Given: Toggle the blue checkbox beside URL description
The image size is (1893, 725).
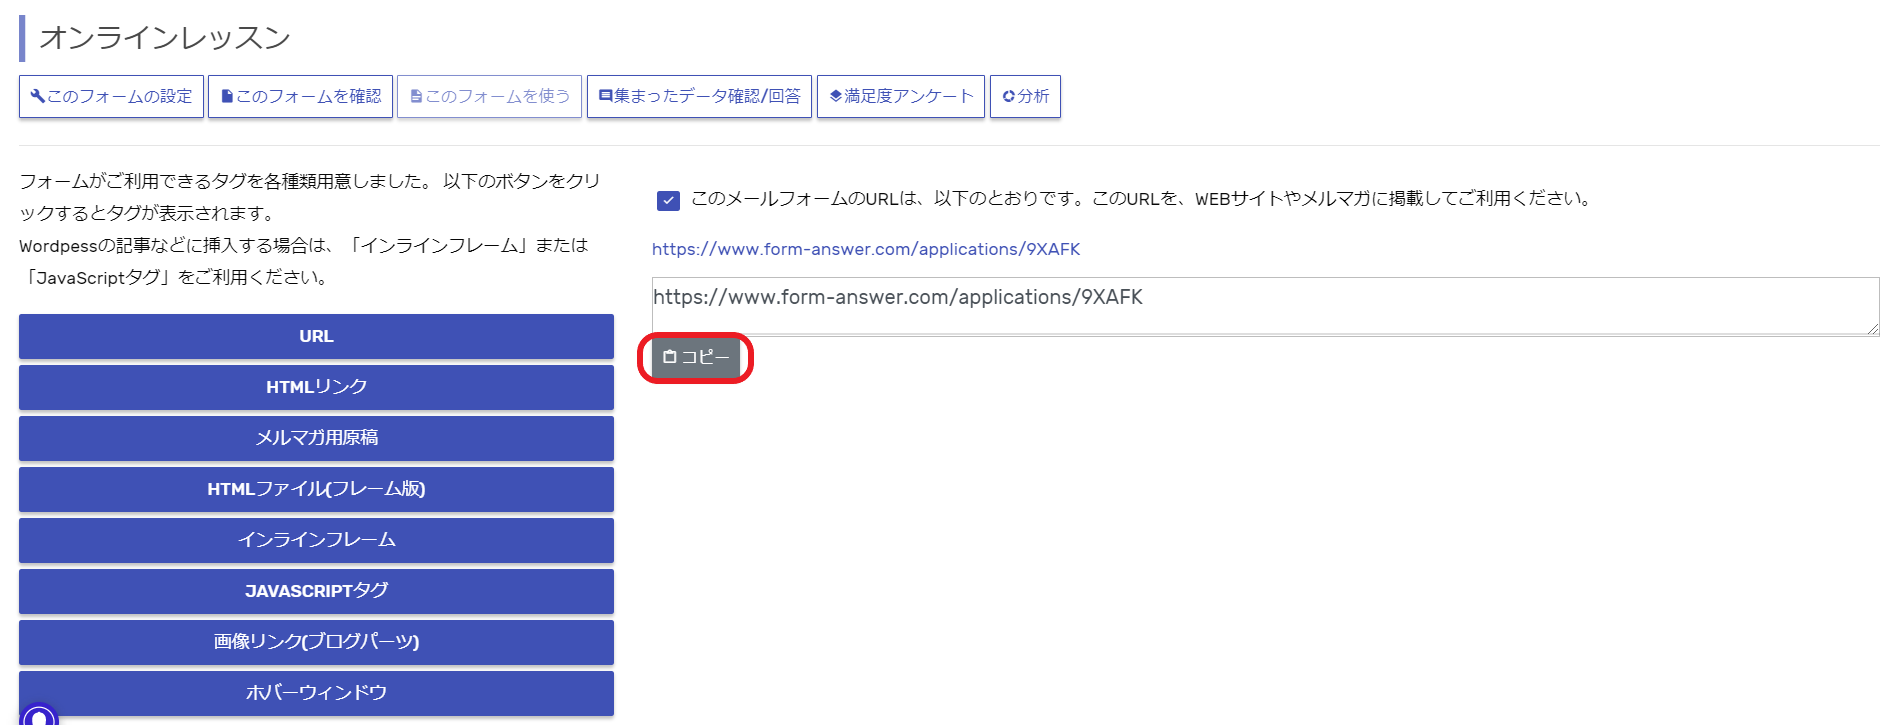Looking at the screenshot, I should [668, 201].
